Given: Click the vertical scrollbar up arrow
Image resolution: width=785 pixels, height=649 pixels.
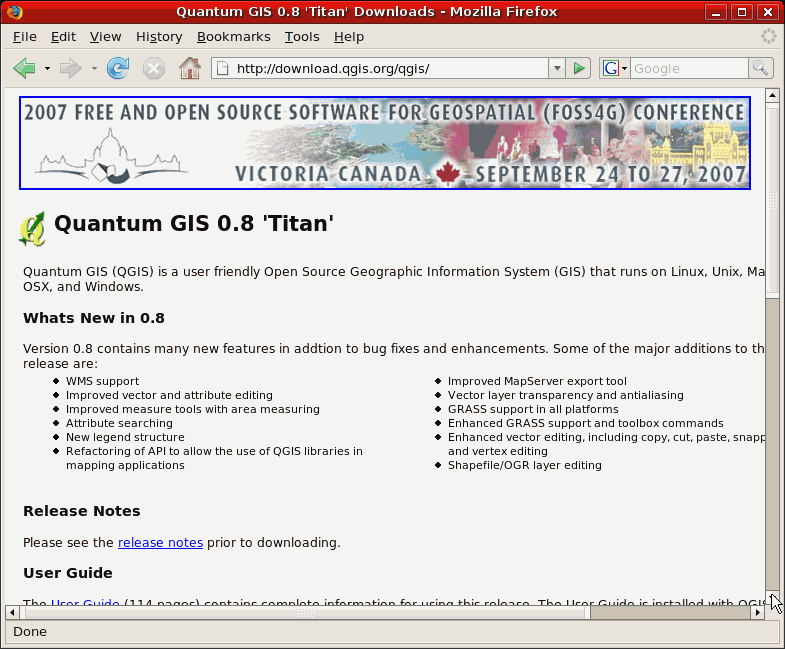Looking at the screenshot, I should [x=772, y=95].
